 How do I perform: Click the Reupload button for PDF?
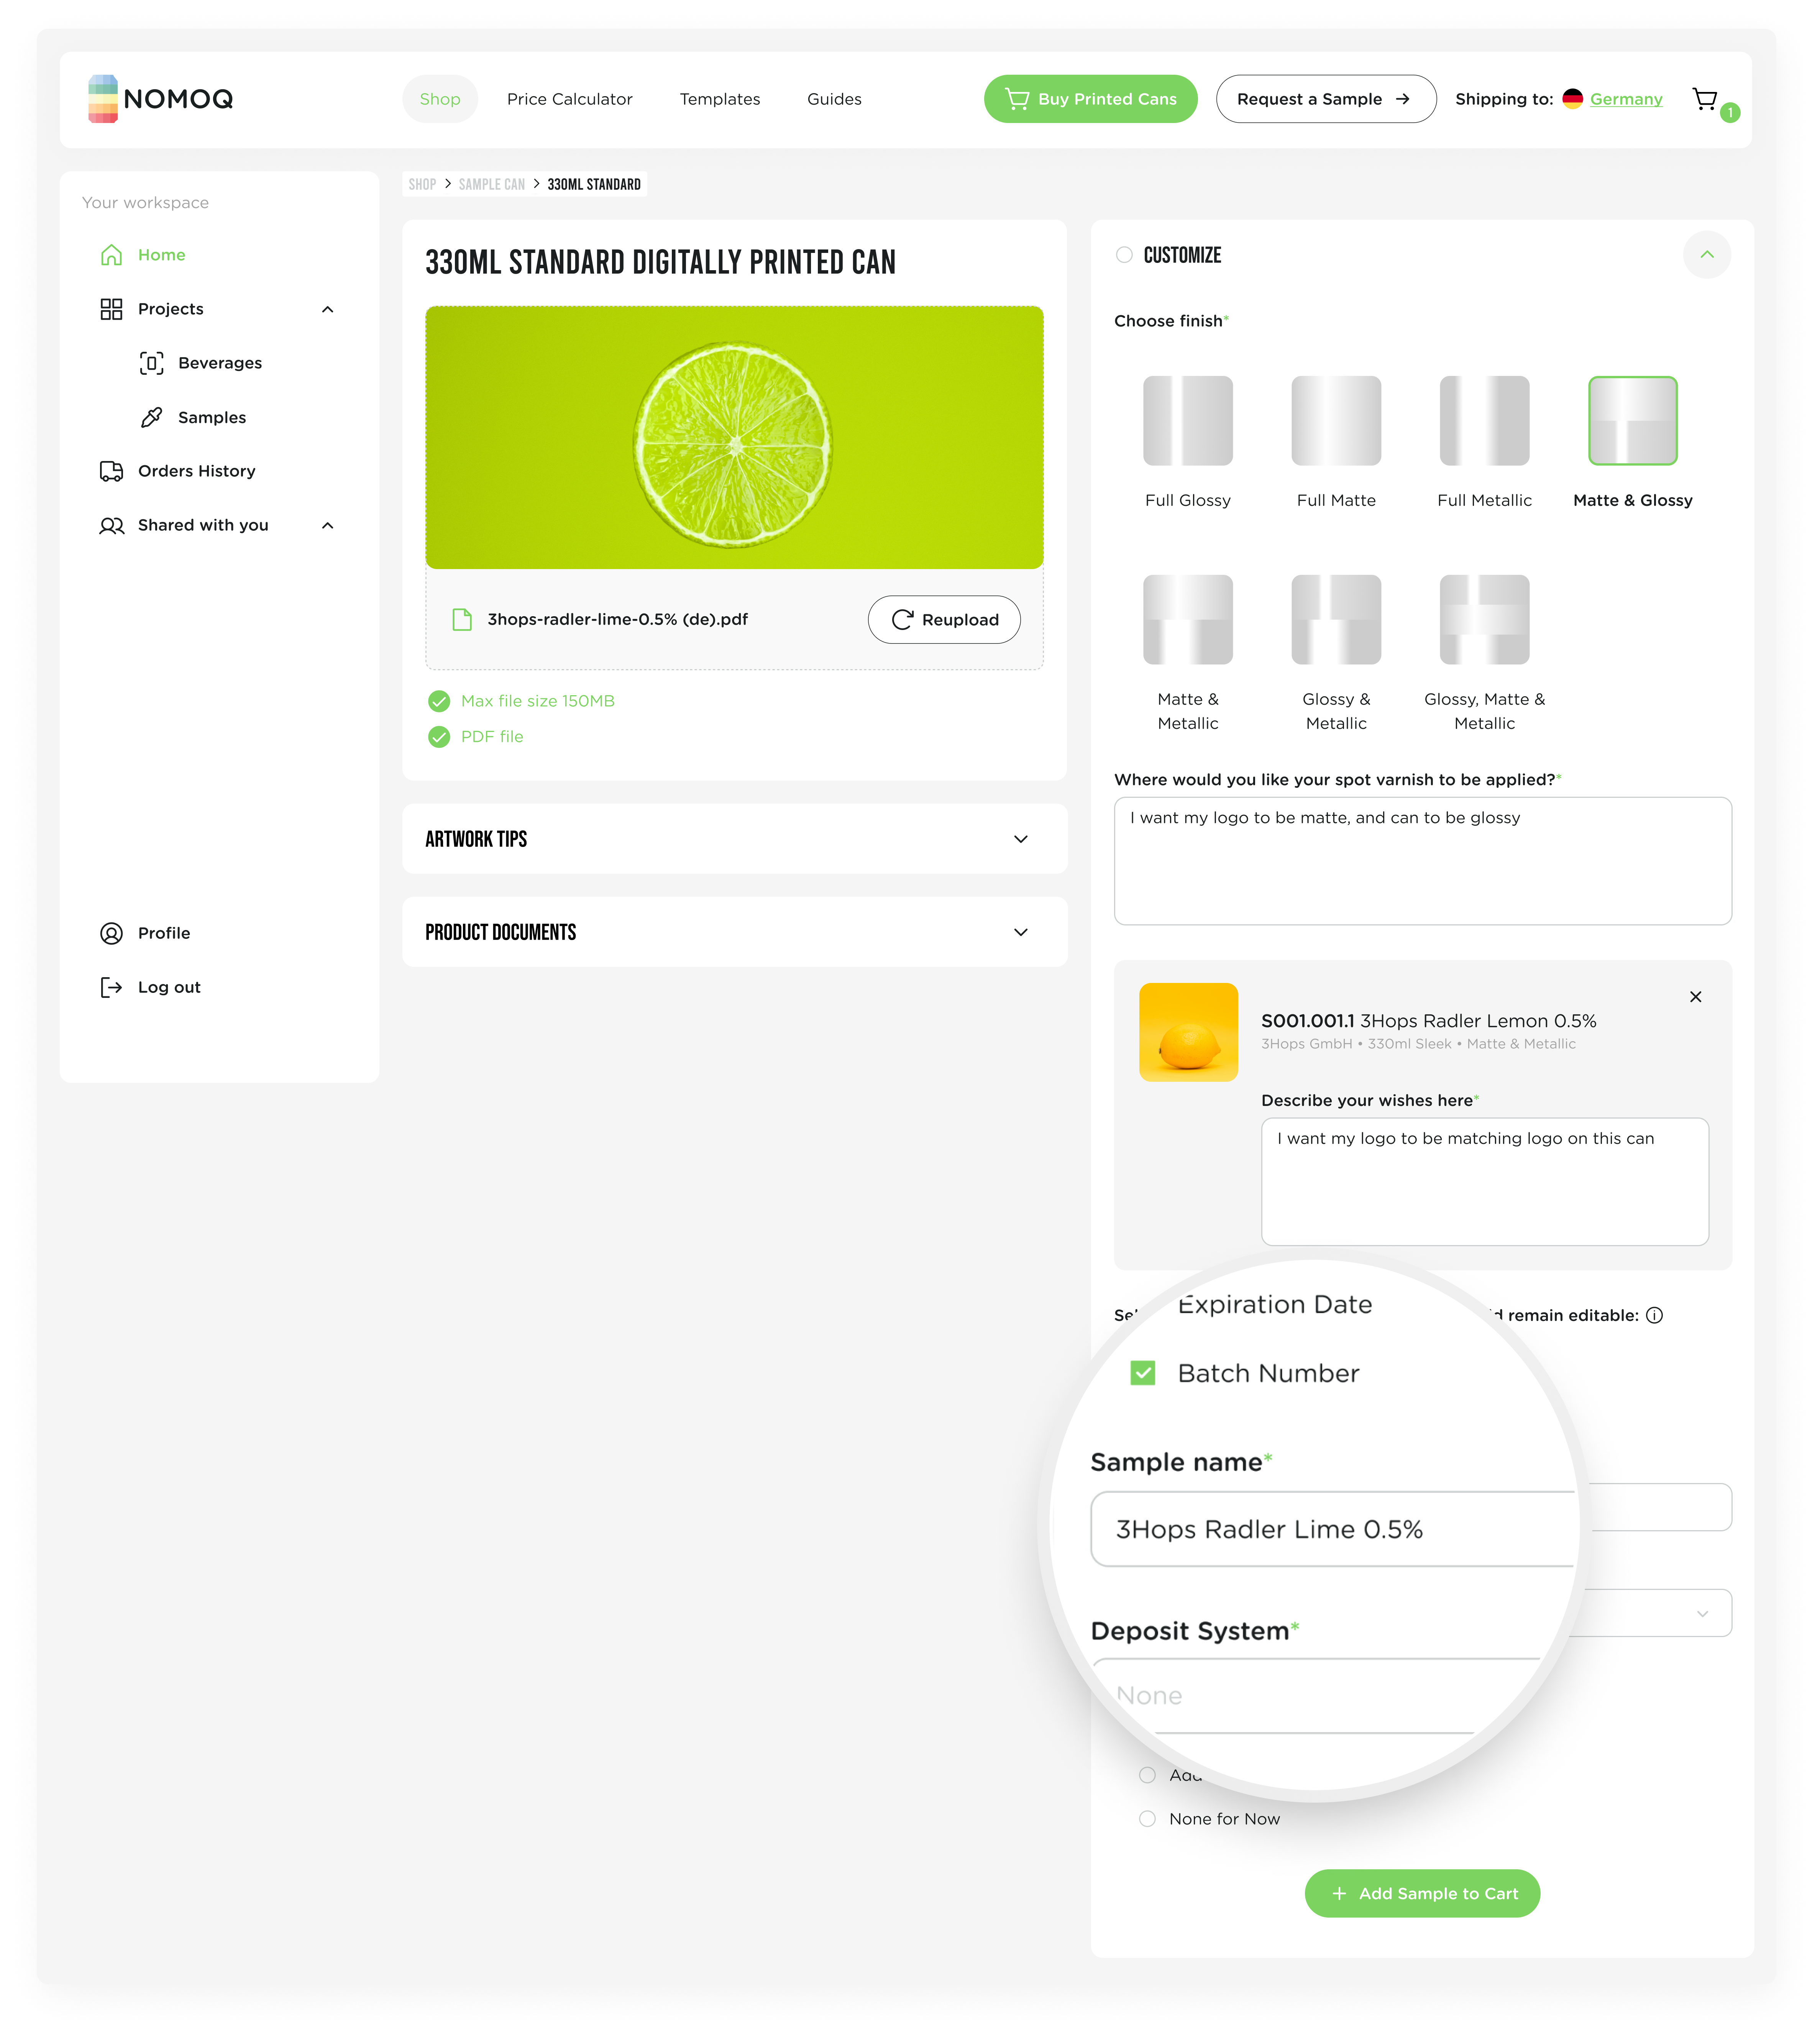[x=944, y=619]
